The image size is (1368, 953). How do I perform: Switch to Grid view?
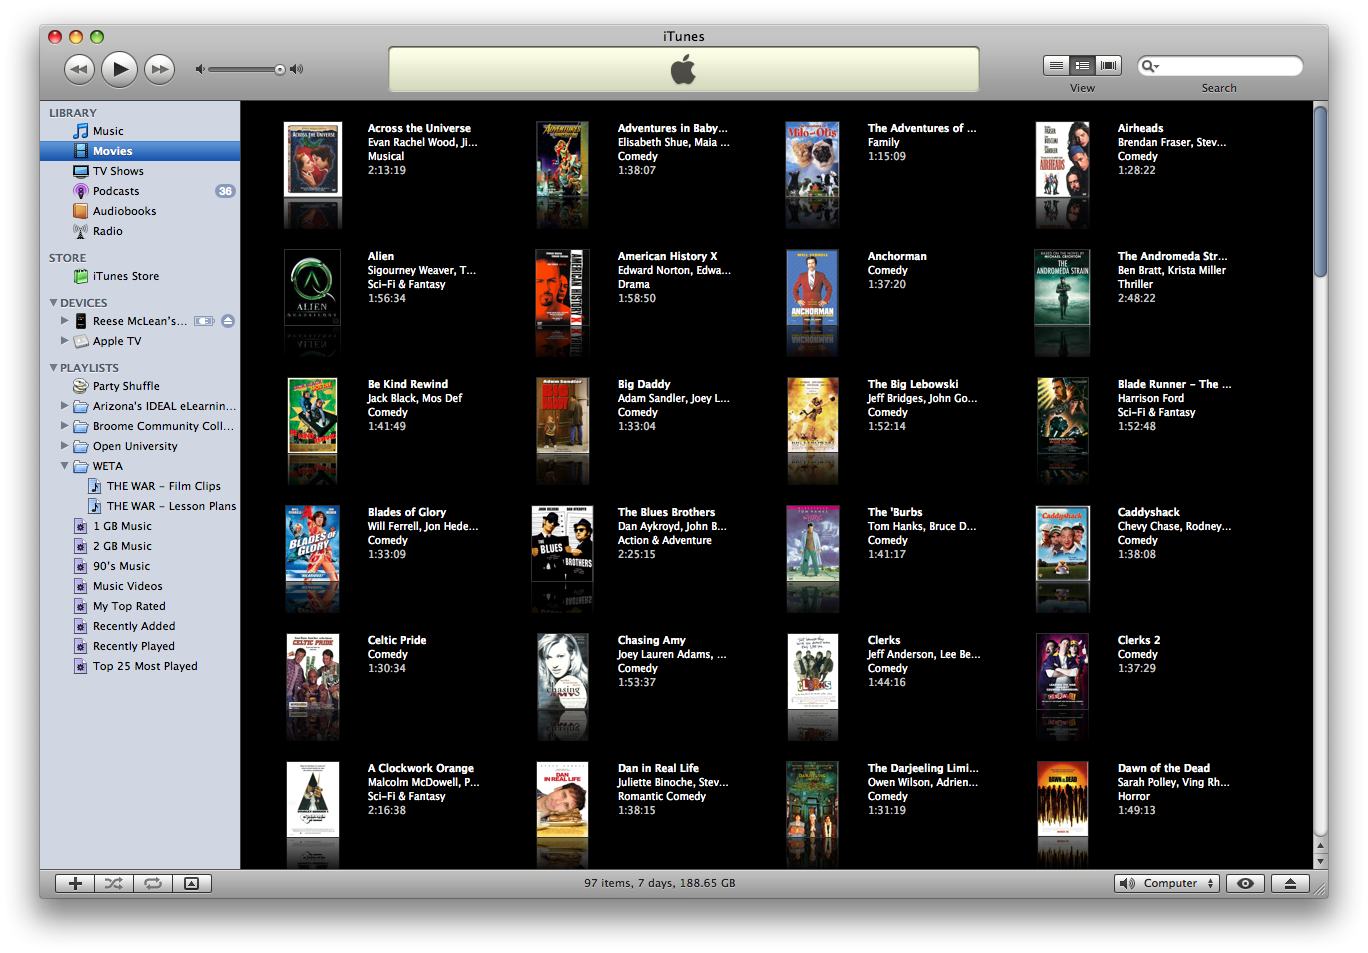coord(1082,65)
